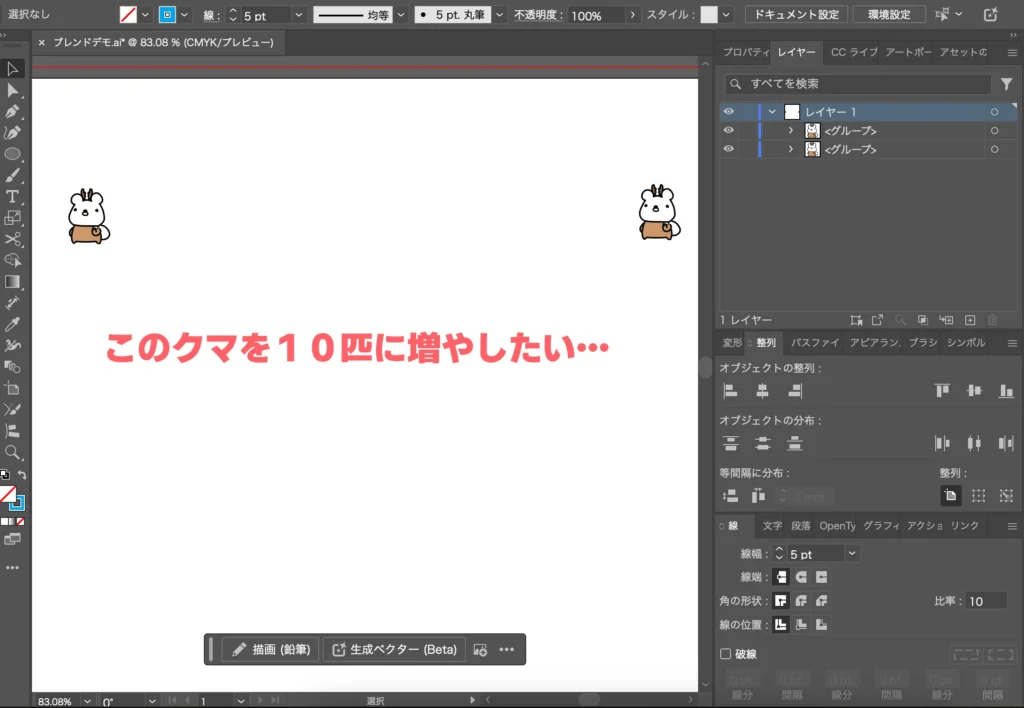The width and height of the screenshot is (1024, 708).
Task: Click the アートボードに整列 icon
Action: coord(952,495)
